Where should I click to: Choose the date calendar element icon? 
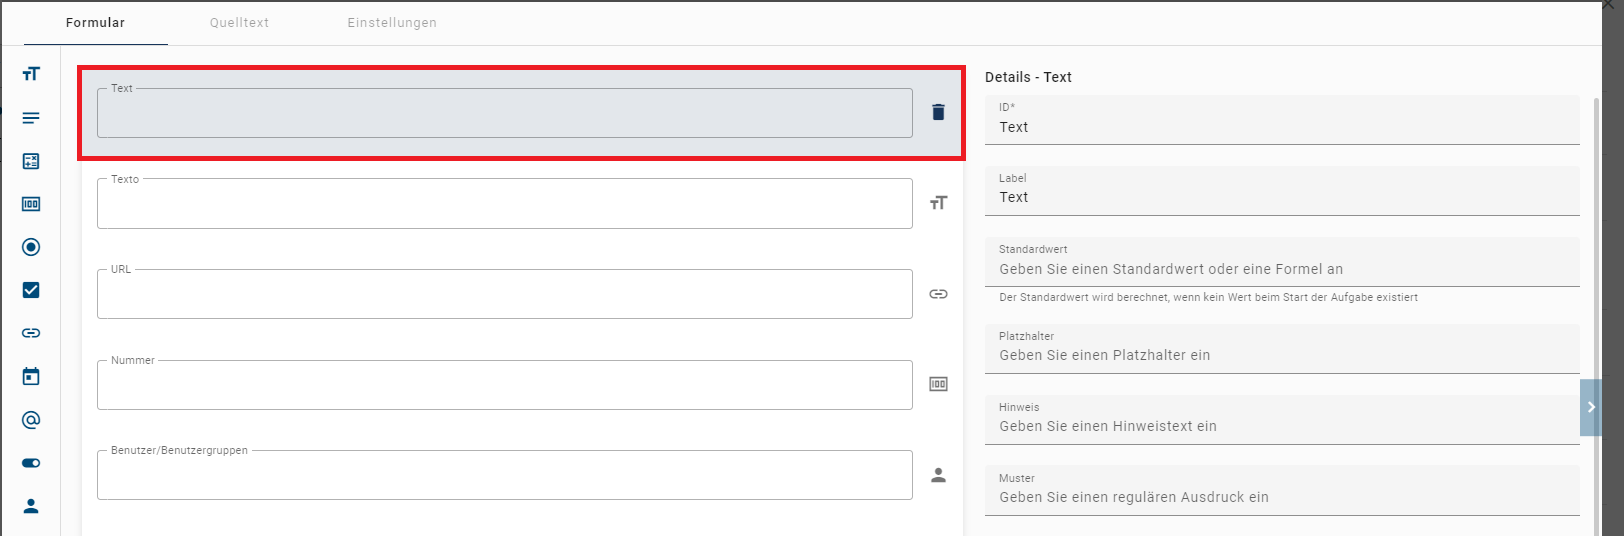(31, 376)
